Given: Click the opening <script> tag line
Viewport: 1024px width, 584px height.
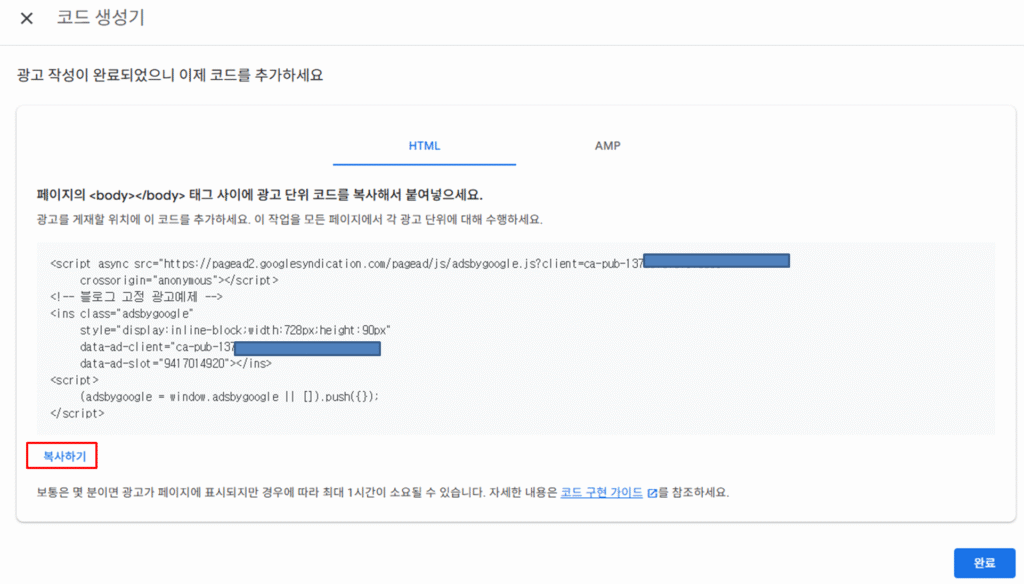Looking at the screenshot, I should click(74, 380).
